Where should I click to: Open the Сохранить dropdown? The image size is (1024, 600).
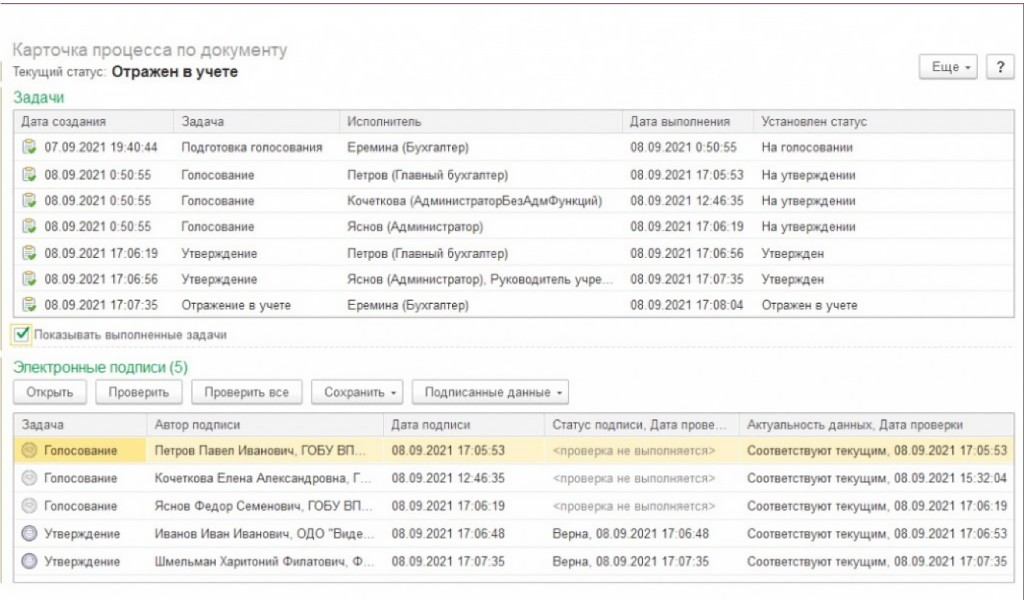pyautogui.click(x=361, y=392)
